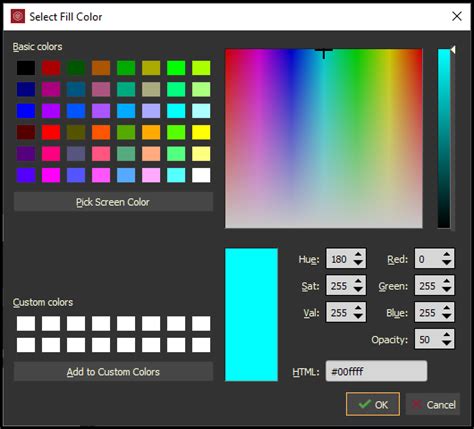Image resolution: width=474 pixels, height=429 pixels.
Task: Select the khaki beige basic swatch
Action: click(151, 89)
